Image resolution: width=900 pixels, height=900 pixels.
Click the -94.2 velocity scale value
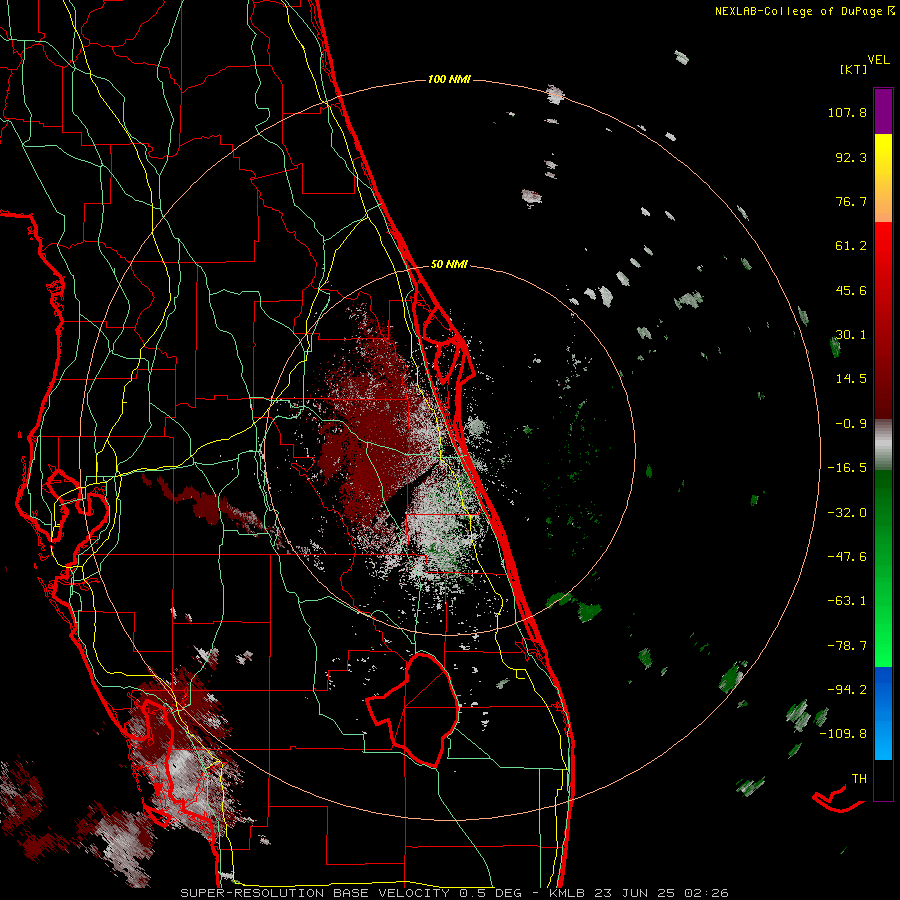tap(847, 690)
